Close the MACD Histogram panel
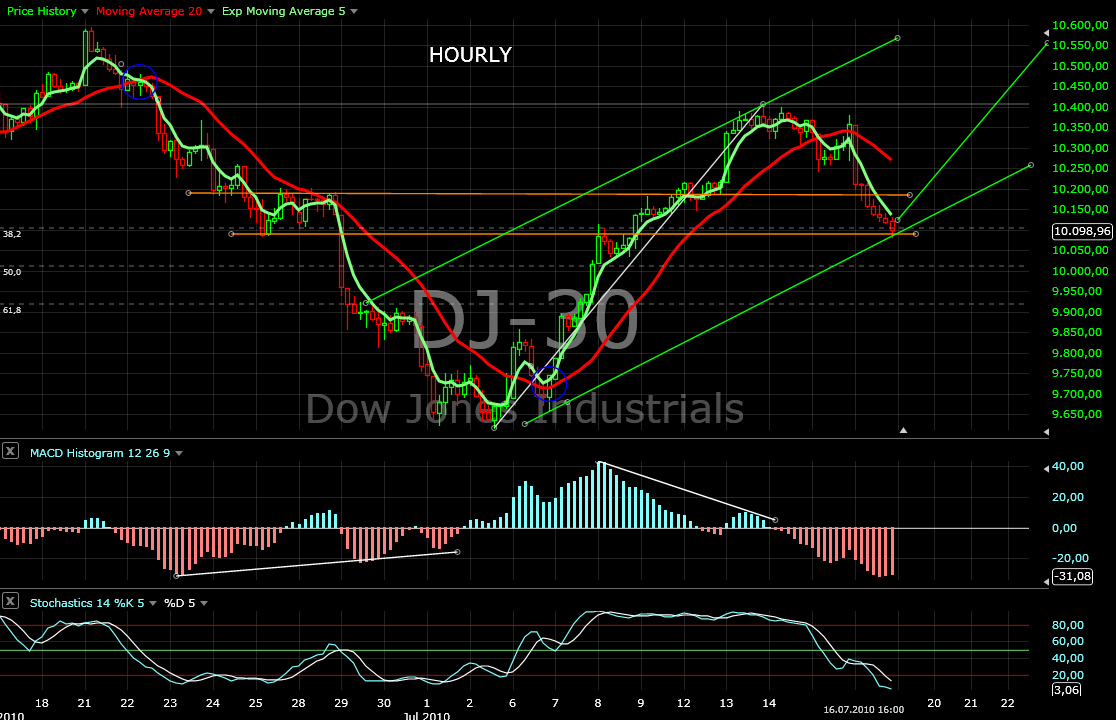This screenshot has height=720, width=1116. 10,451
